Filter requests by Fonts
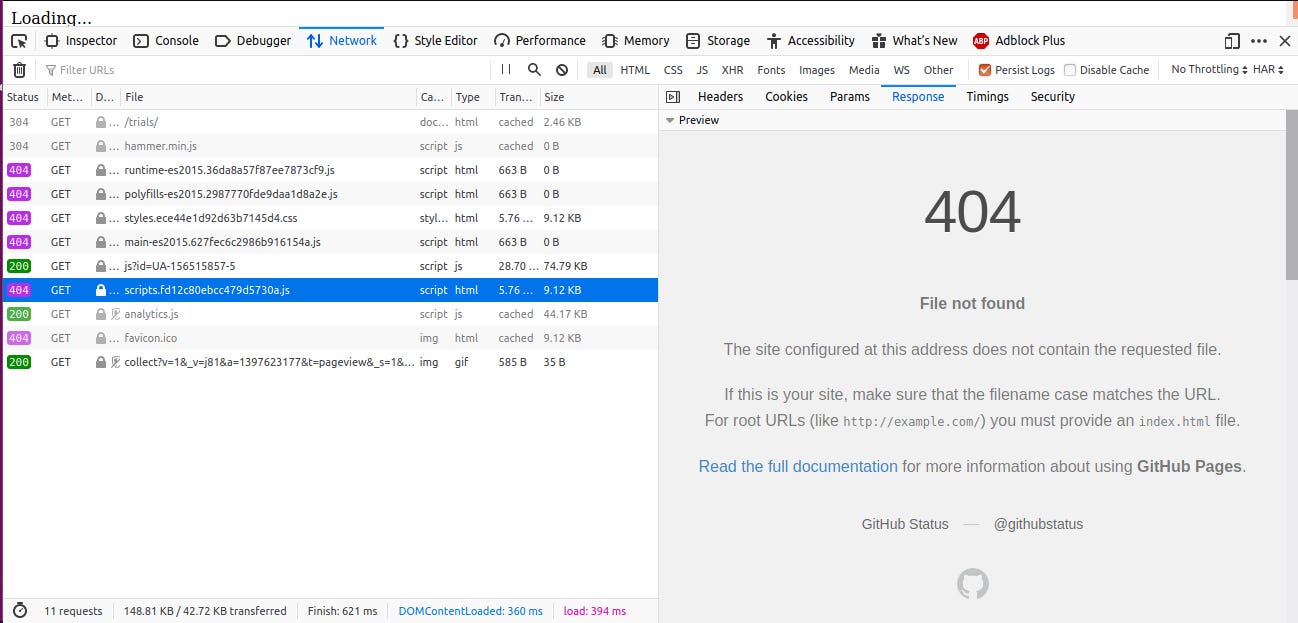Image resolution: width=1298 pixels, height=623 pixels. pyautogui.click(x=771, y=70)
